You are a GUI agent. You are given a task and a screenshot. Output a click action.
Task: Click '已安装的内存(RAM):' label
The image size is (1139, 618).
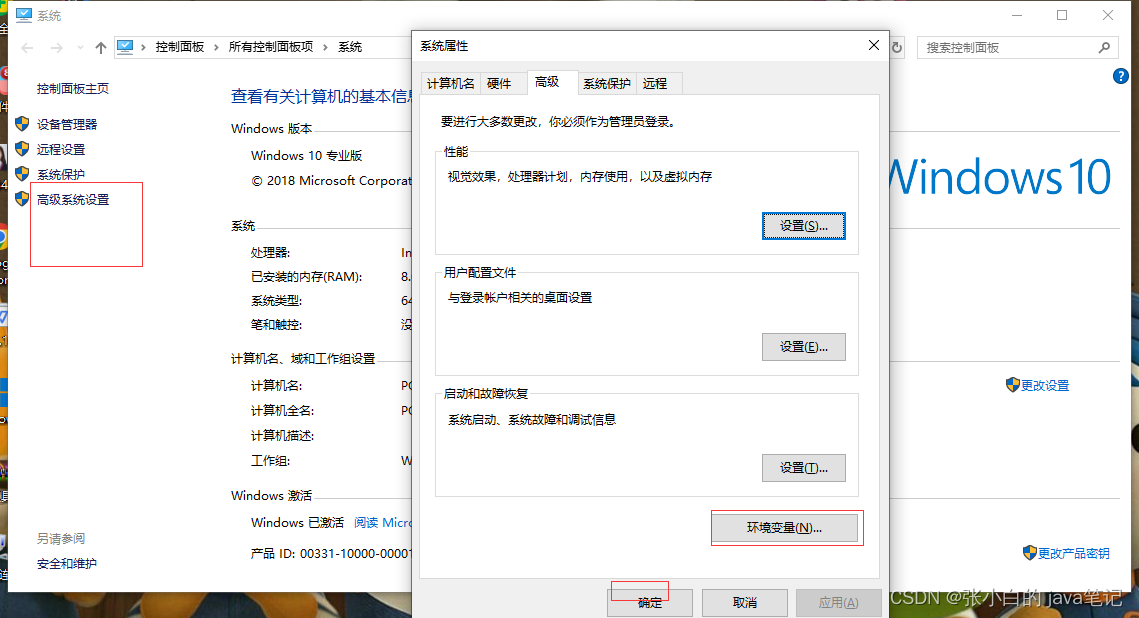307,277
